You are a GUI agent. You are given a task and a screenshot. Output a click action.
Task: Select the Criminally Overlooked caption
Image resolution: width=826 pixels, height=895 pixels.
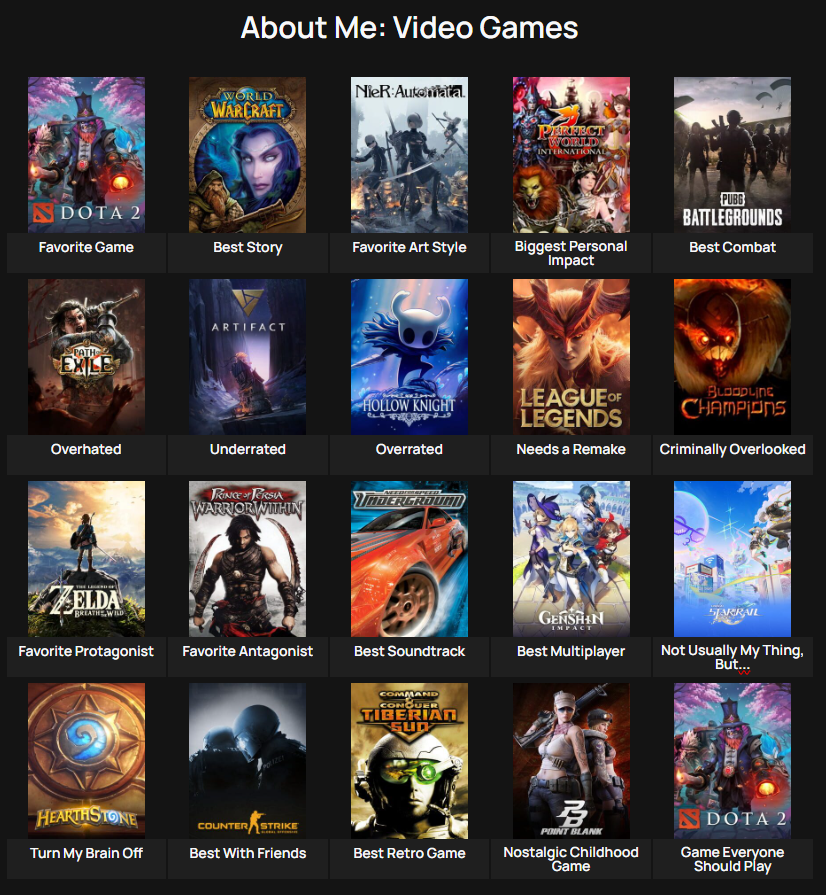pos(732,449)
